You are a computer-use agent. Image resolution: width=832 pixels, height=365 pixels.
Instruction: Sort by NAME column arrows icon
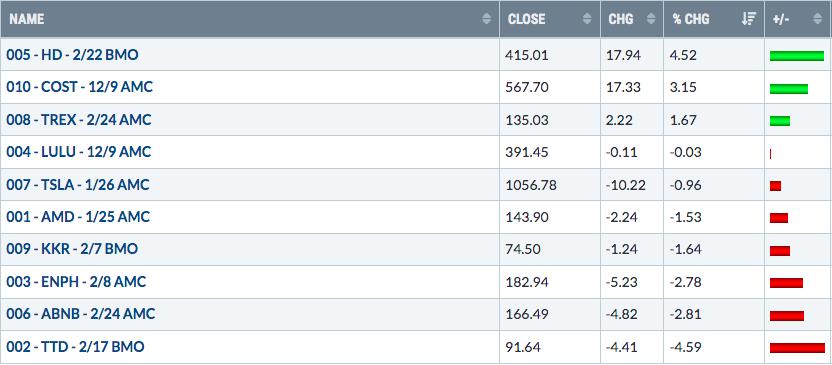pyautogui.click(x=487, y=19)
